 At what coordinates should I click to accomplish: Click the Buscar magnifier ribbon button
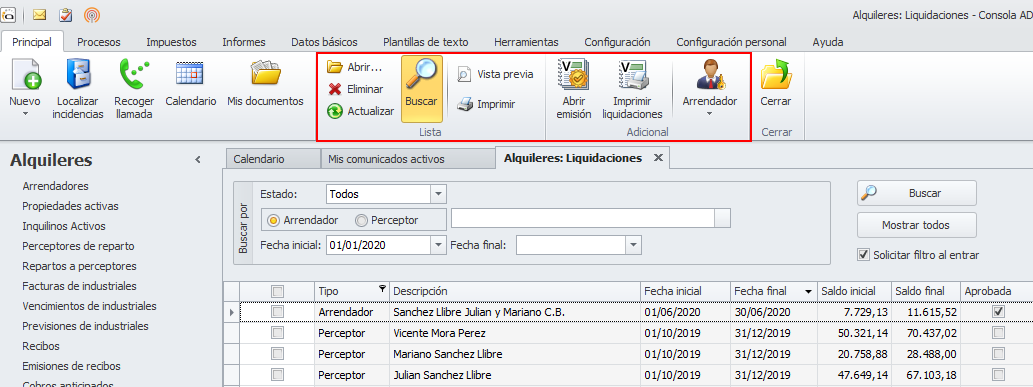[422, 89]
